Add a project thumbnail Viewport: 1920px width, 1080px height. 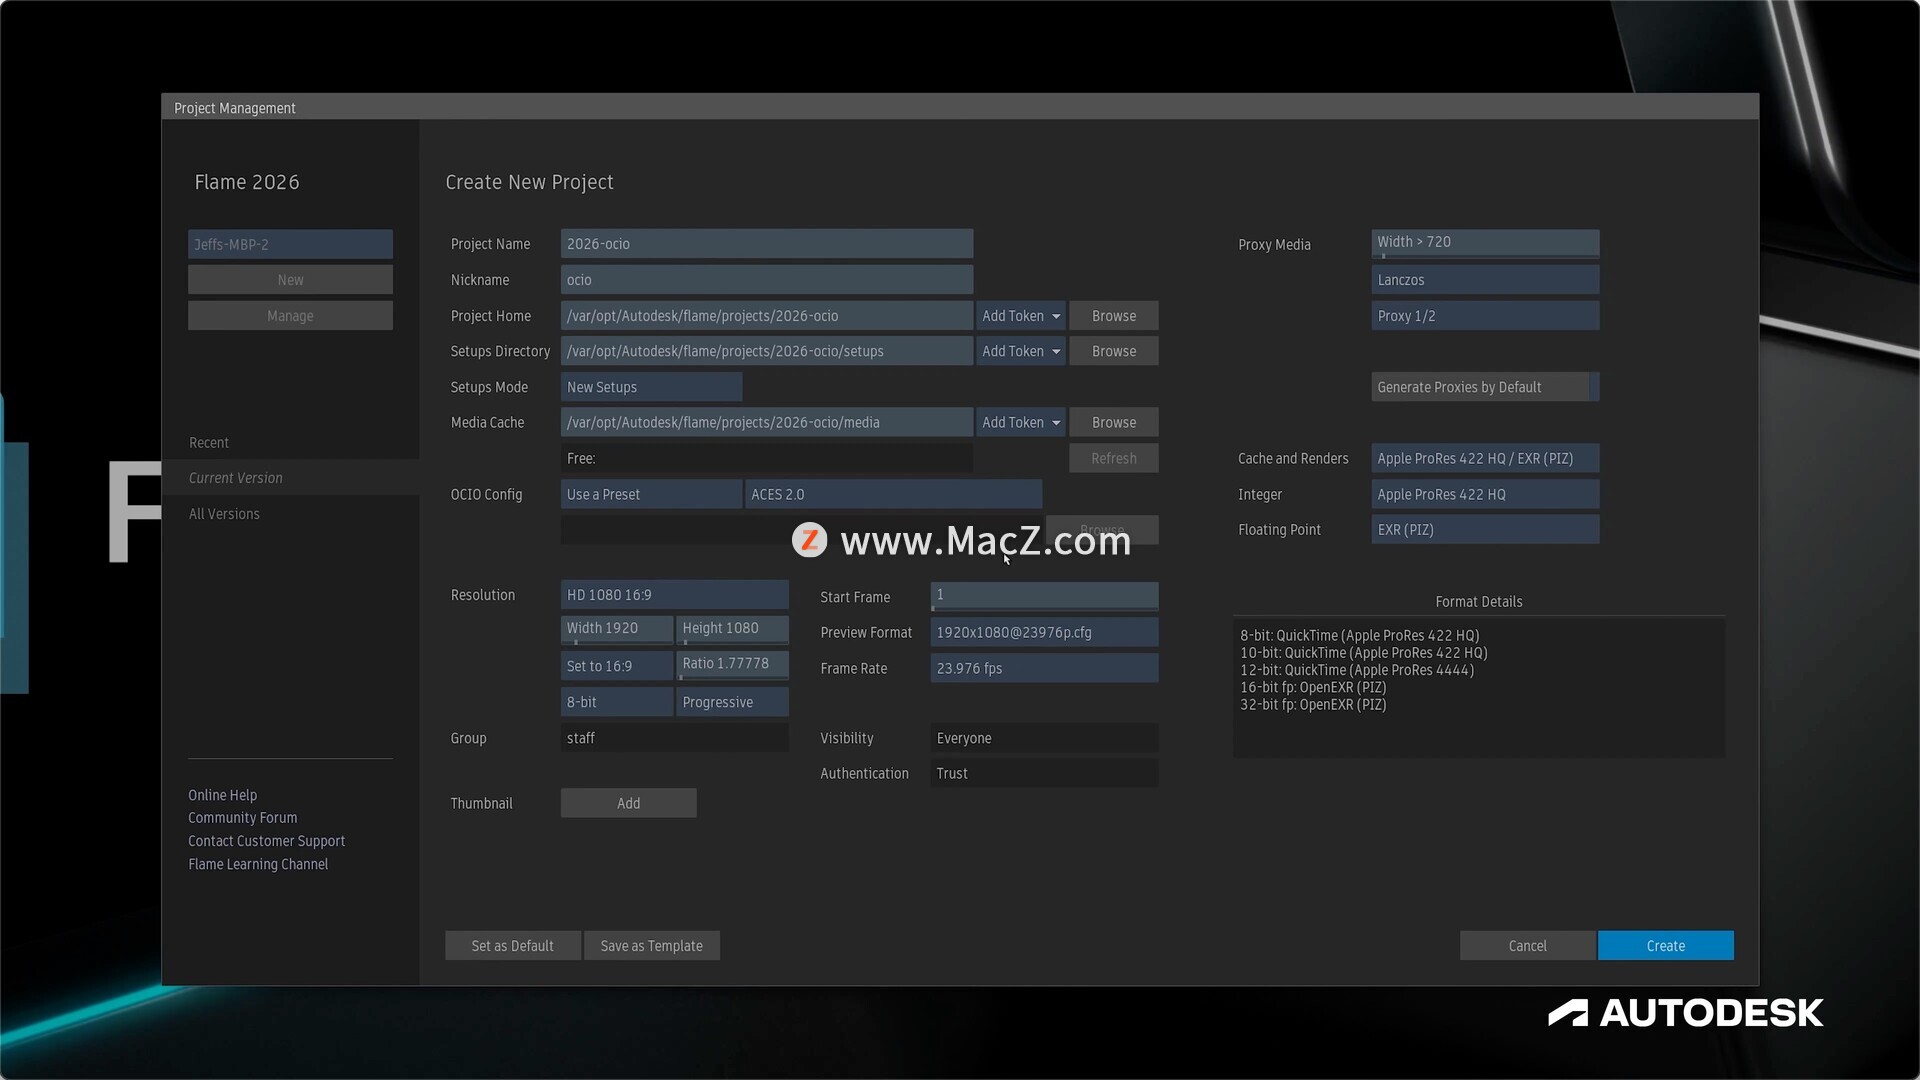coord(628,803)
